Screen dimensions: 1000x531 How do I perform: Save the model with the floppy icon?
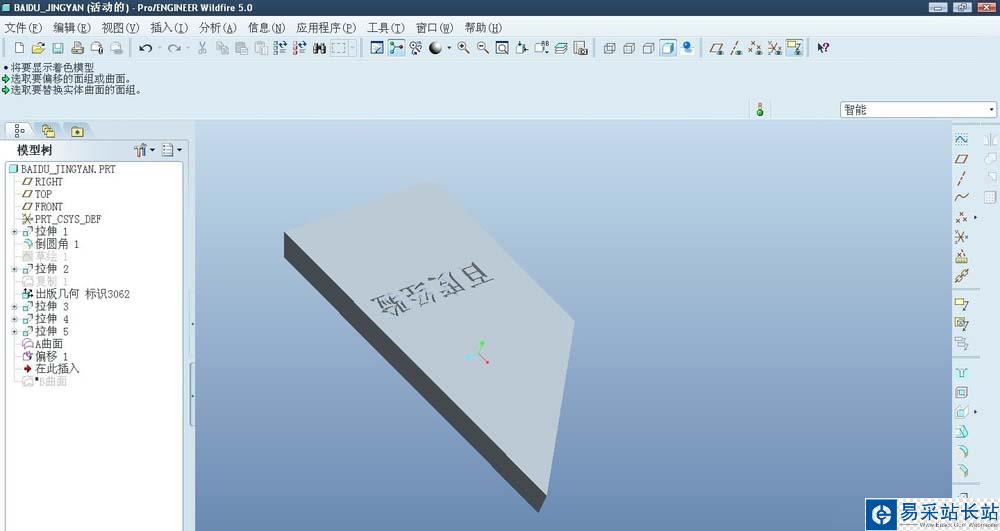(x=58, y=48)
